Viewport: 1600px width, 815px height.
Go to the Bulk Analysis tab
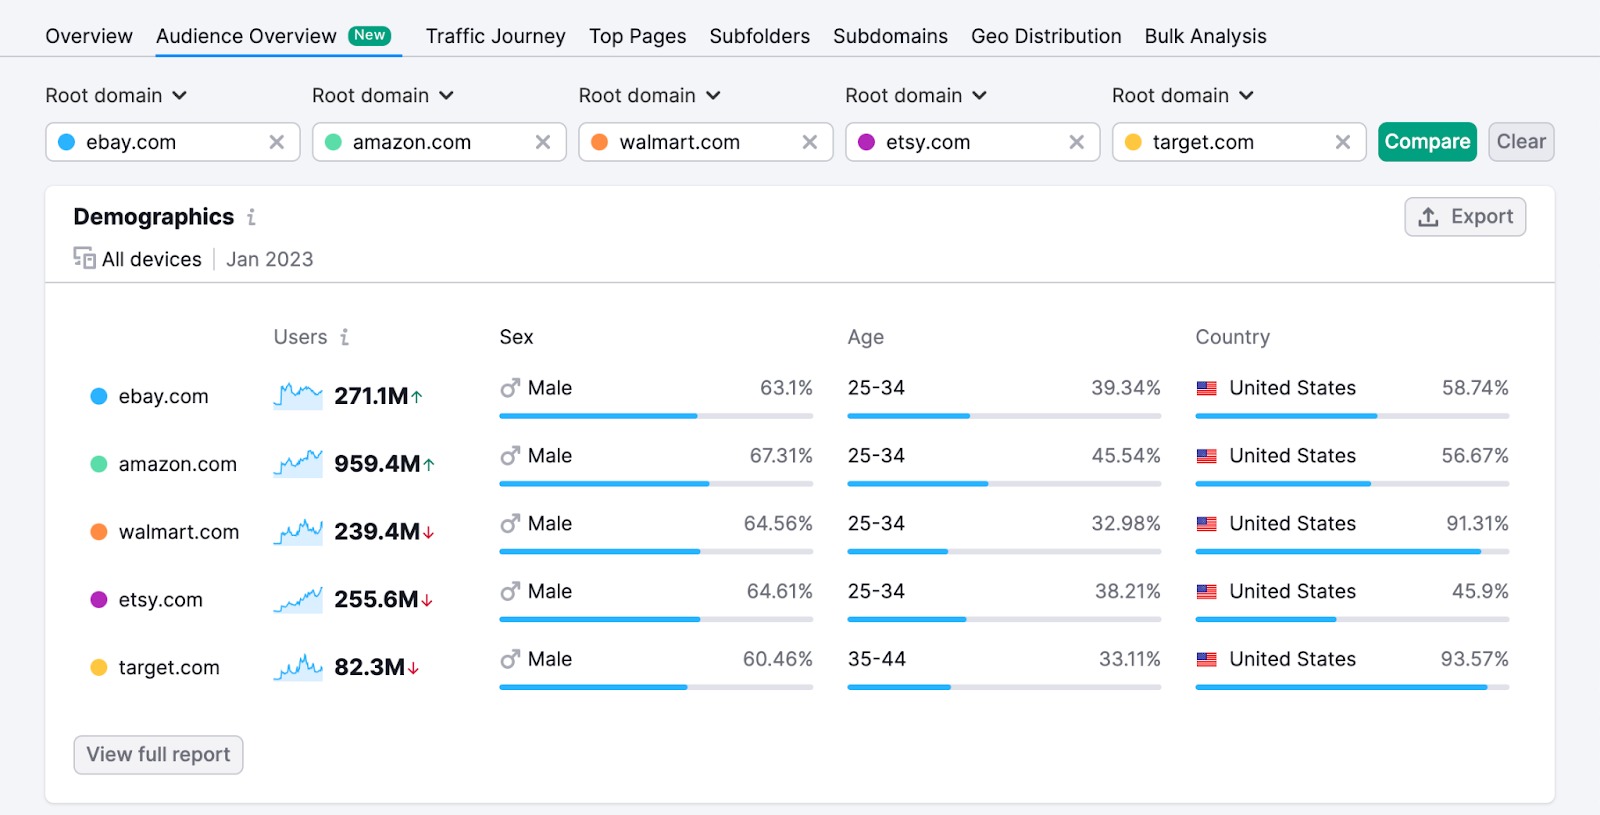[1205, 36]
